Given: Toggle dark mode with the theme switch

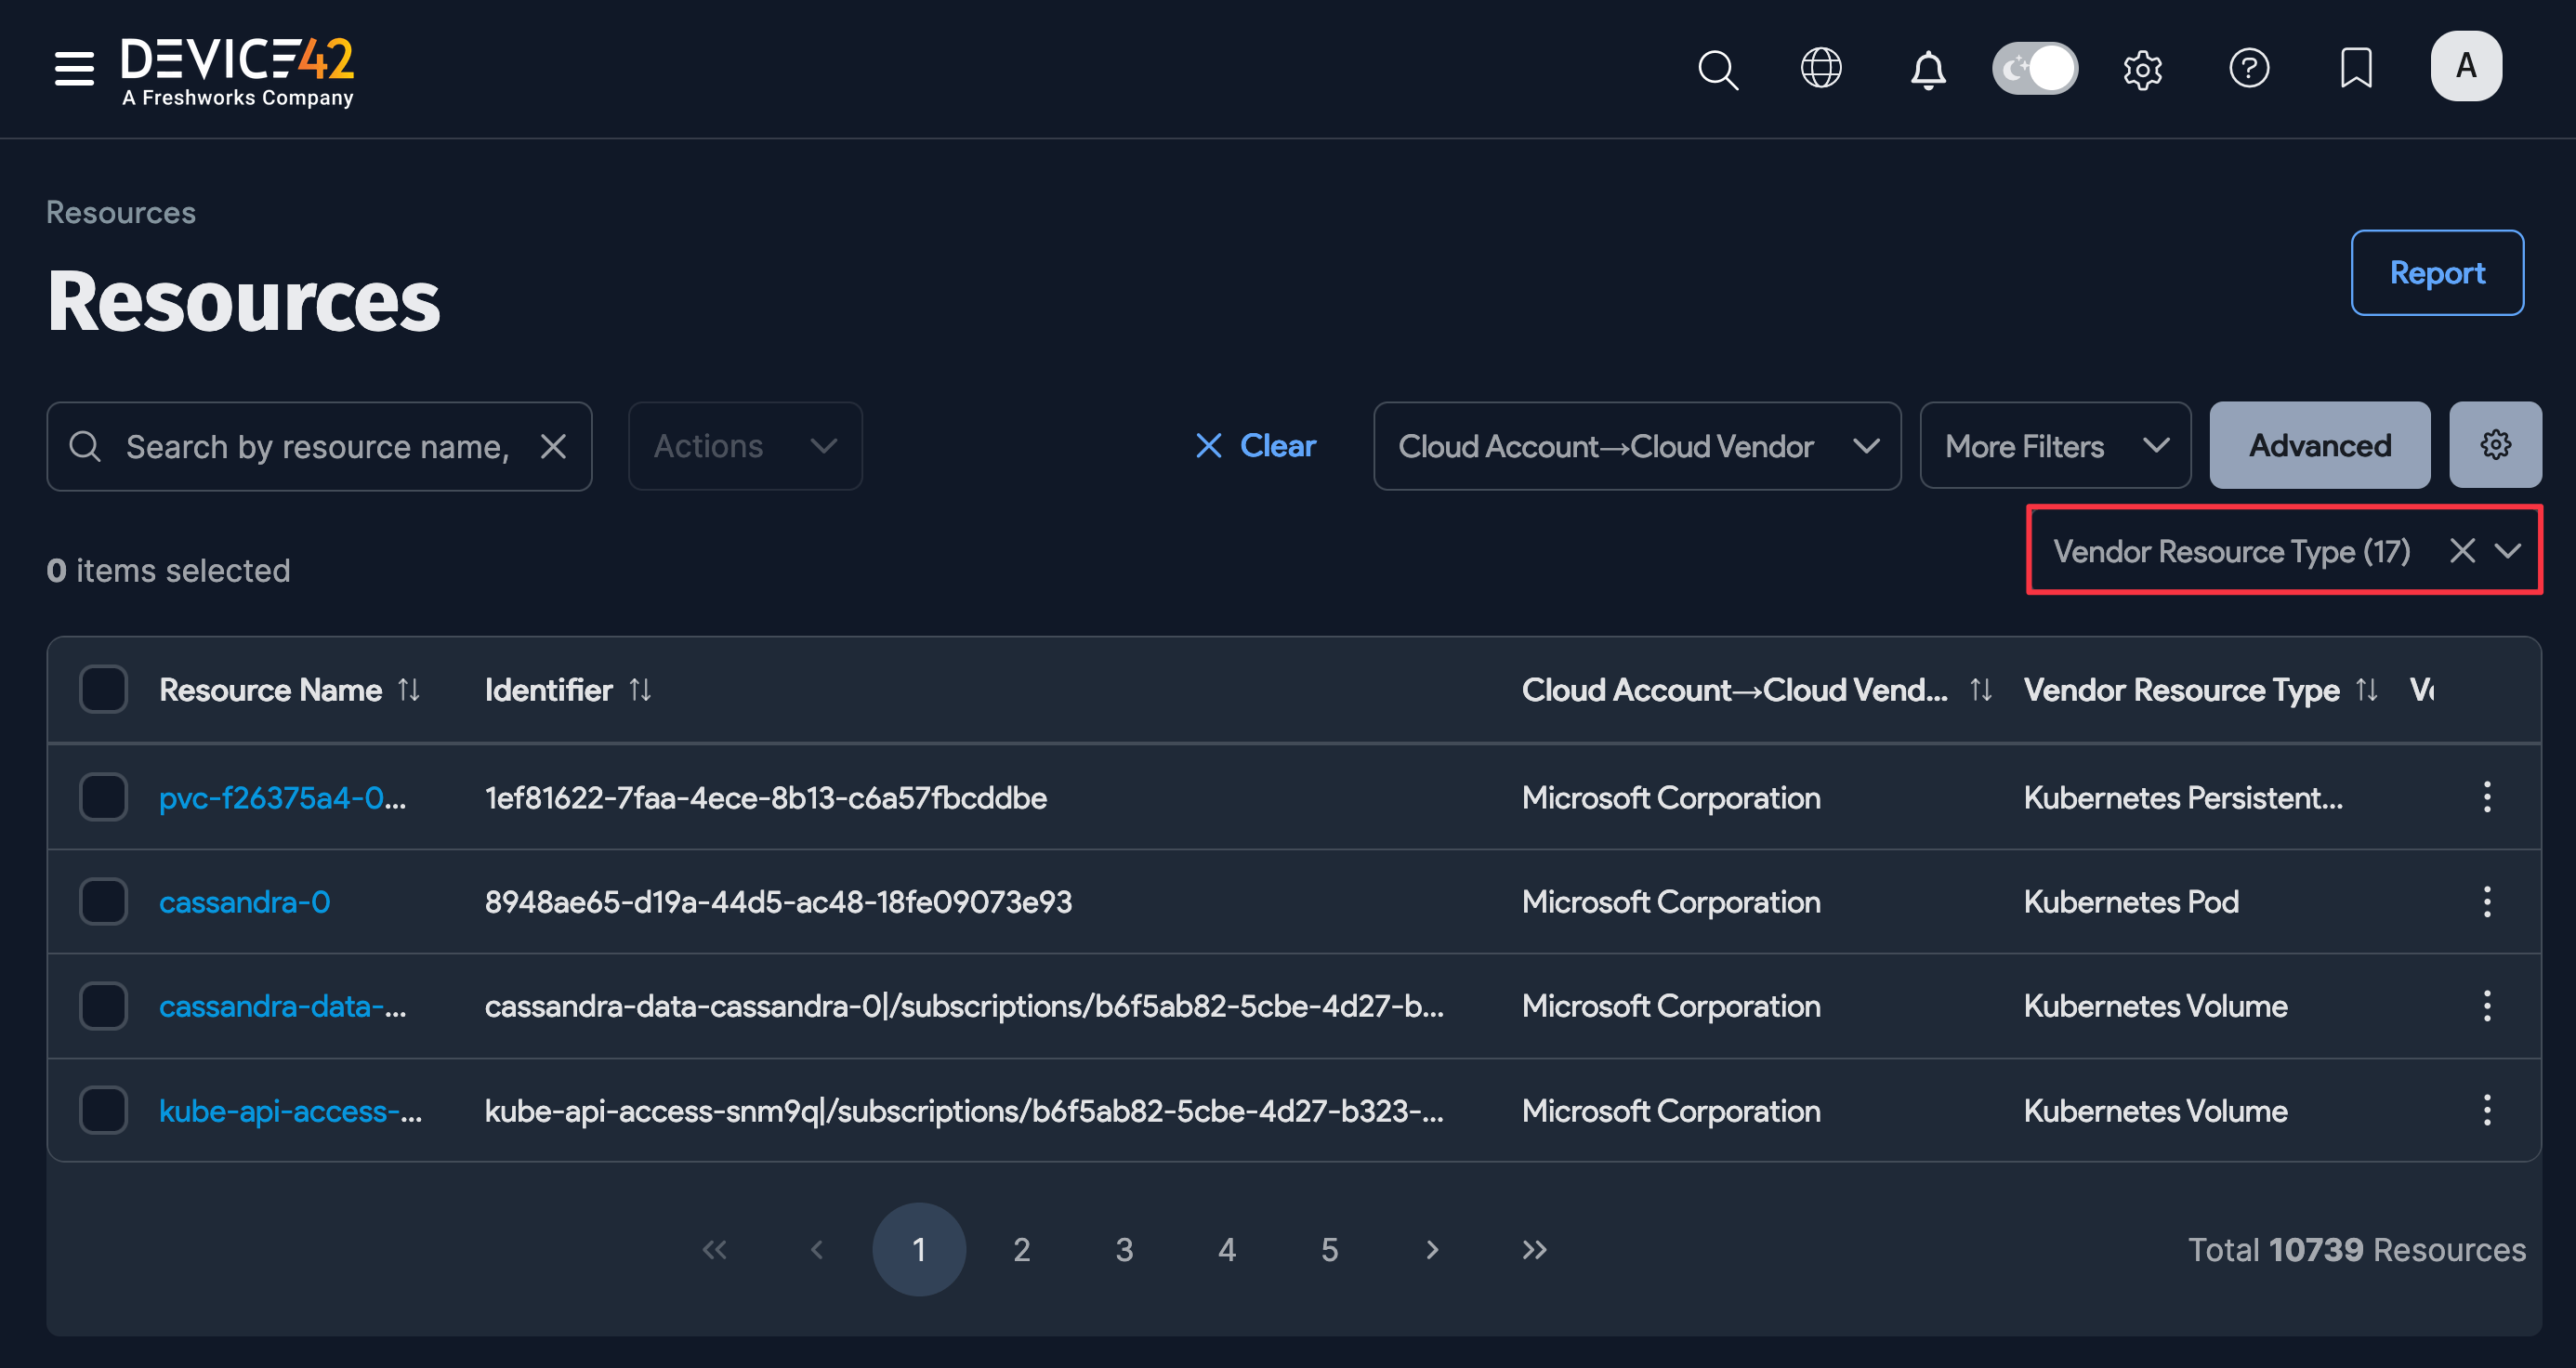Looking at the screenshot, I should (x=2035, y=68).
